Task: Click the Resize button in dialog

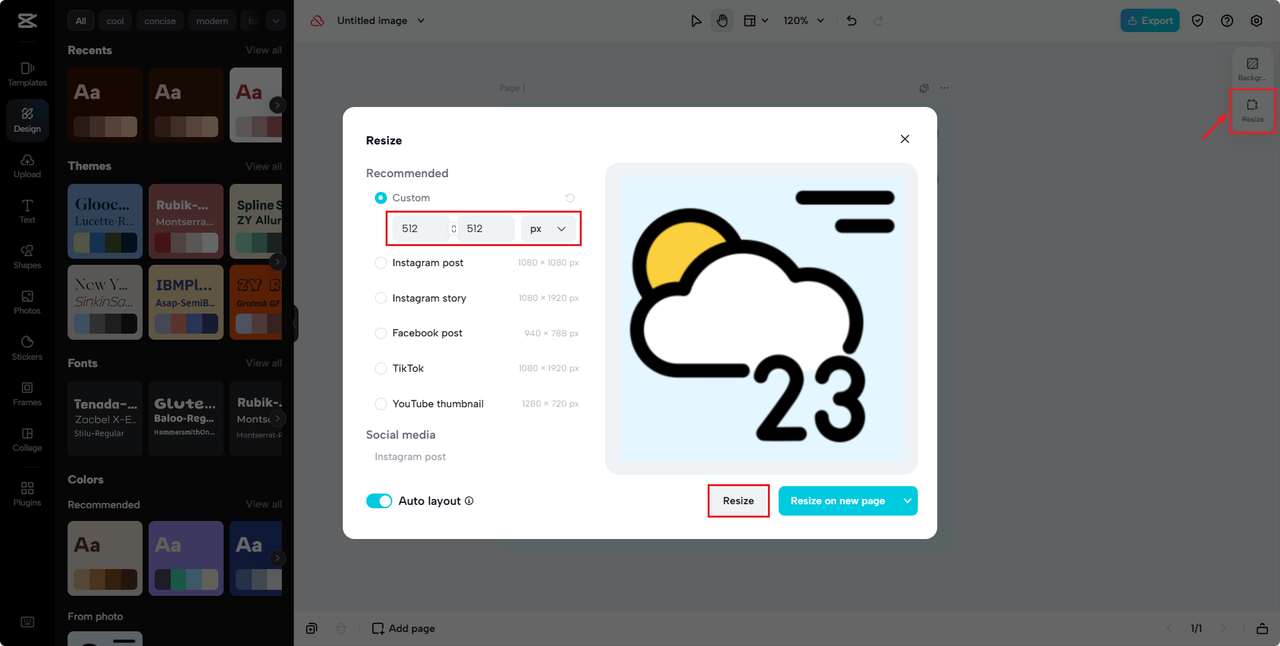Action: (x=738, y=501)
